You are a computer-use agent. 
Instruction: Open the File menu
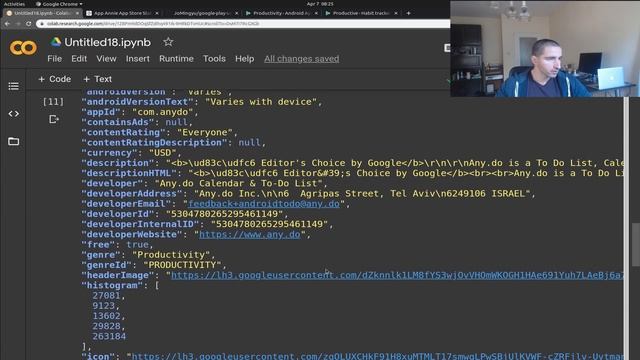[x=54, y=59]
